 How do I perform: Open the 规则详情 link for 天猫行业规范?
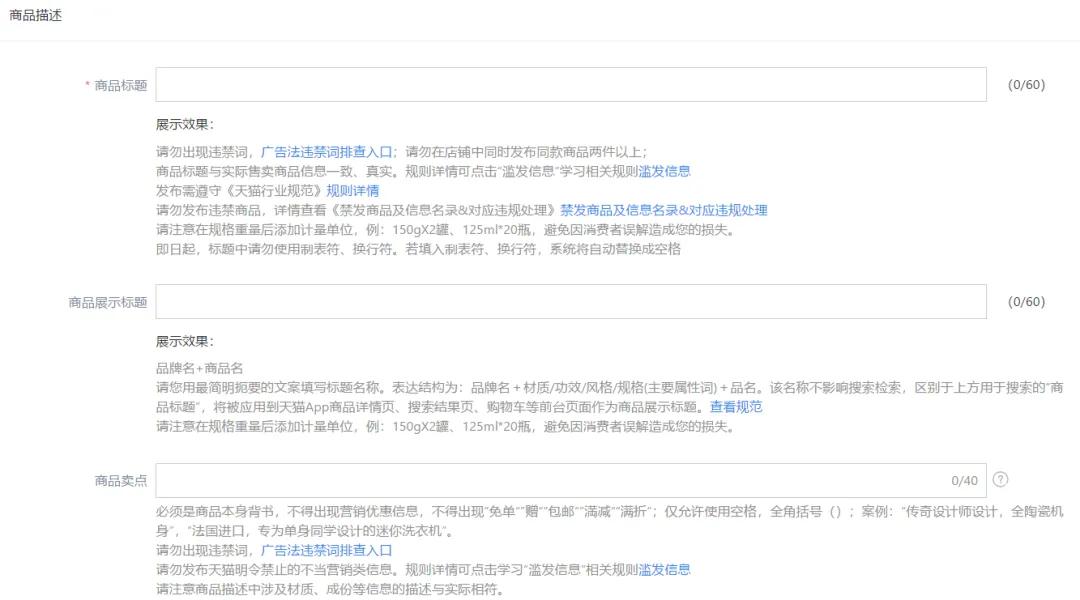352,190
